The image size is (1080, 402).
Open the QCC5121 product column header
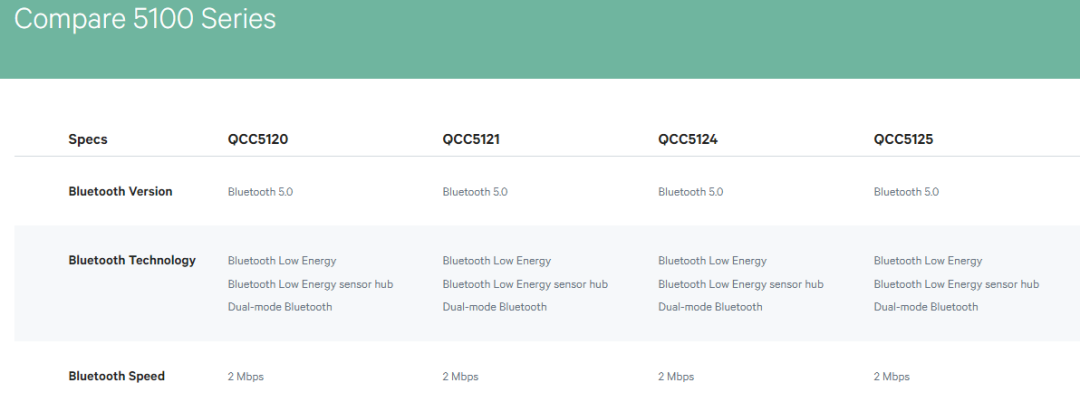click(471, 139)
